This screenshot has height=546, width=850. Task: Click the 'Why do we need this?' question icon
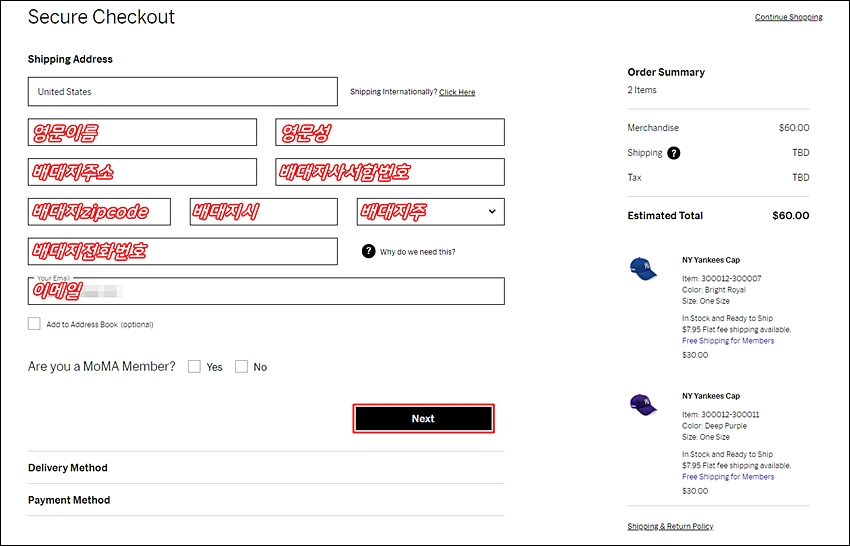[368, 251]
